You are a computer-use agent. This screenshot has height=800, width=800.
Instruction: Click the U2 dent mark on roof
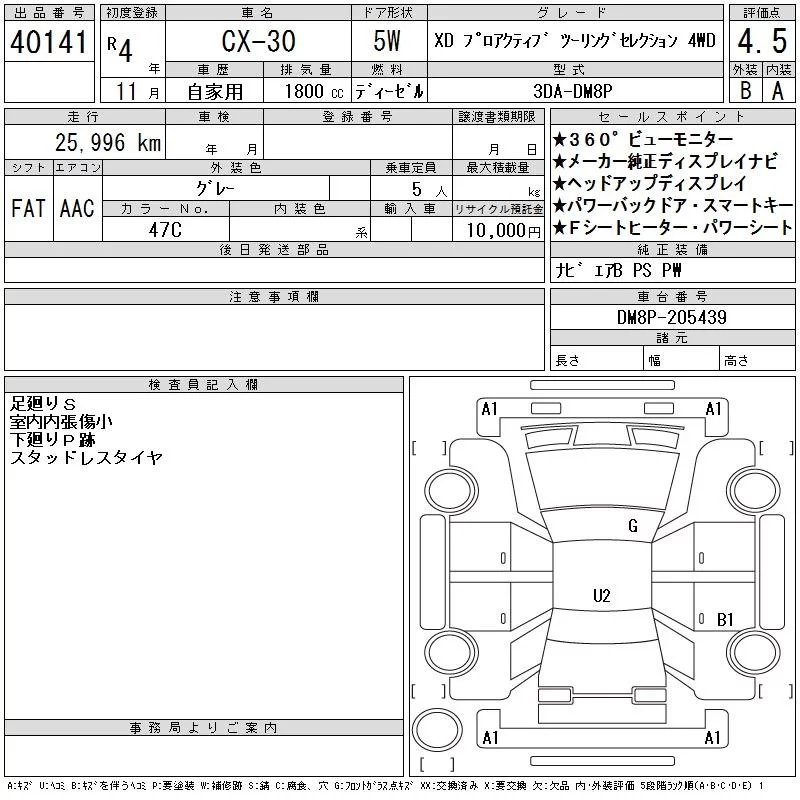point(601,596)
